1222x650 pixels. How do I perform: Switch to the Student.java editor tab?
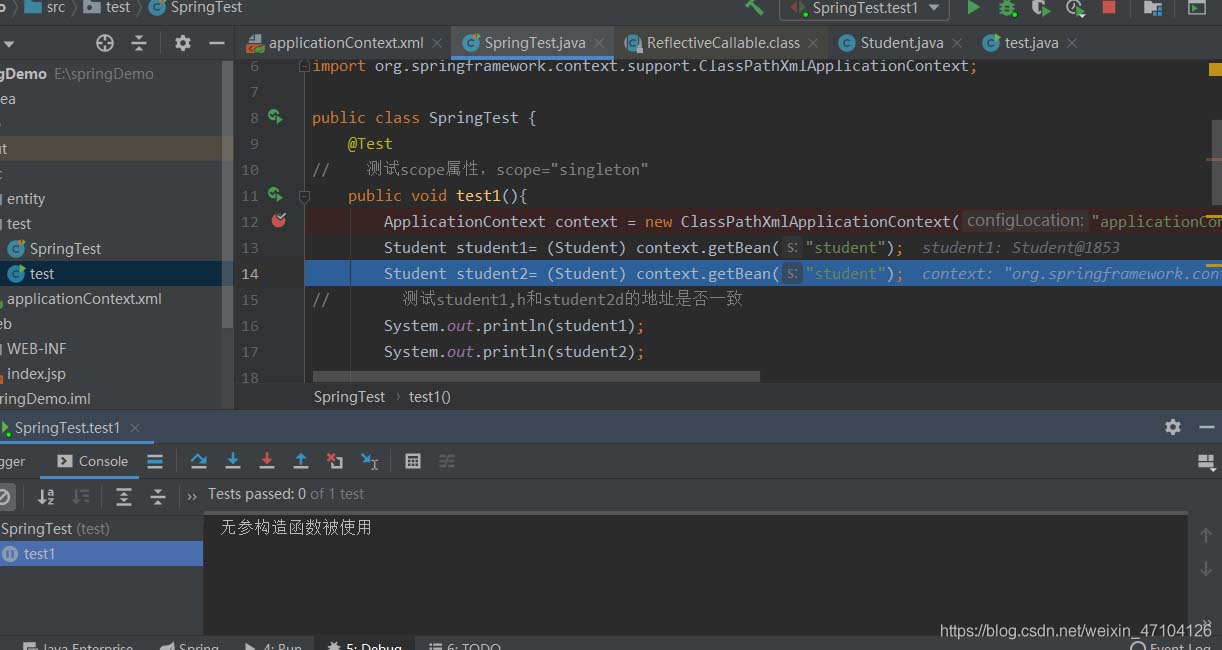click(901, 43)
